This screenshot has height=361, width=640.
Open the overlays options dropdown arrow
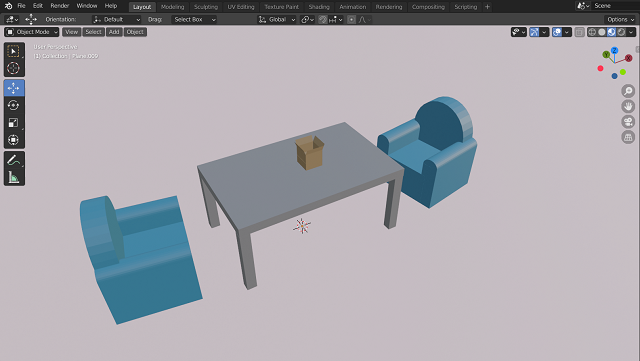tap(567, 32)
